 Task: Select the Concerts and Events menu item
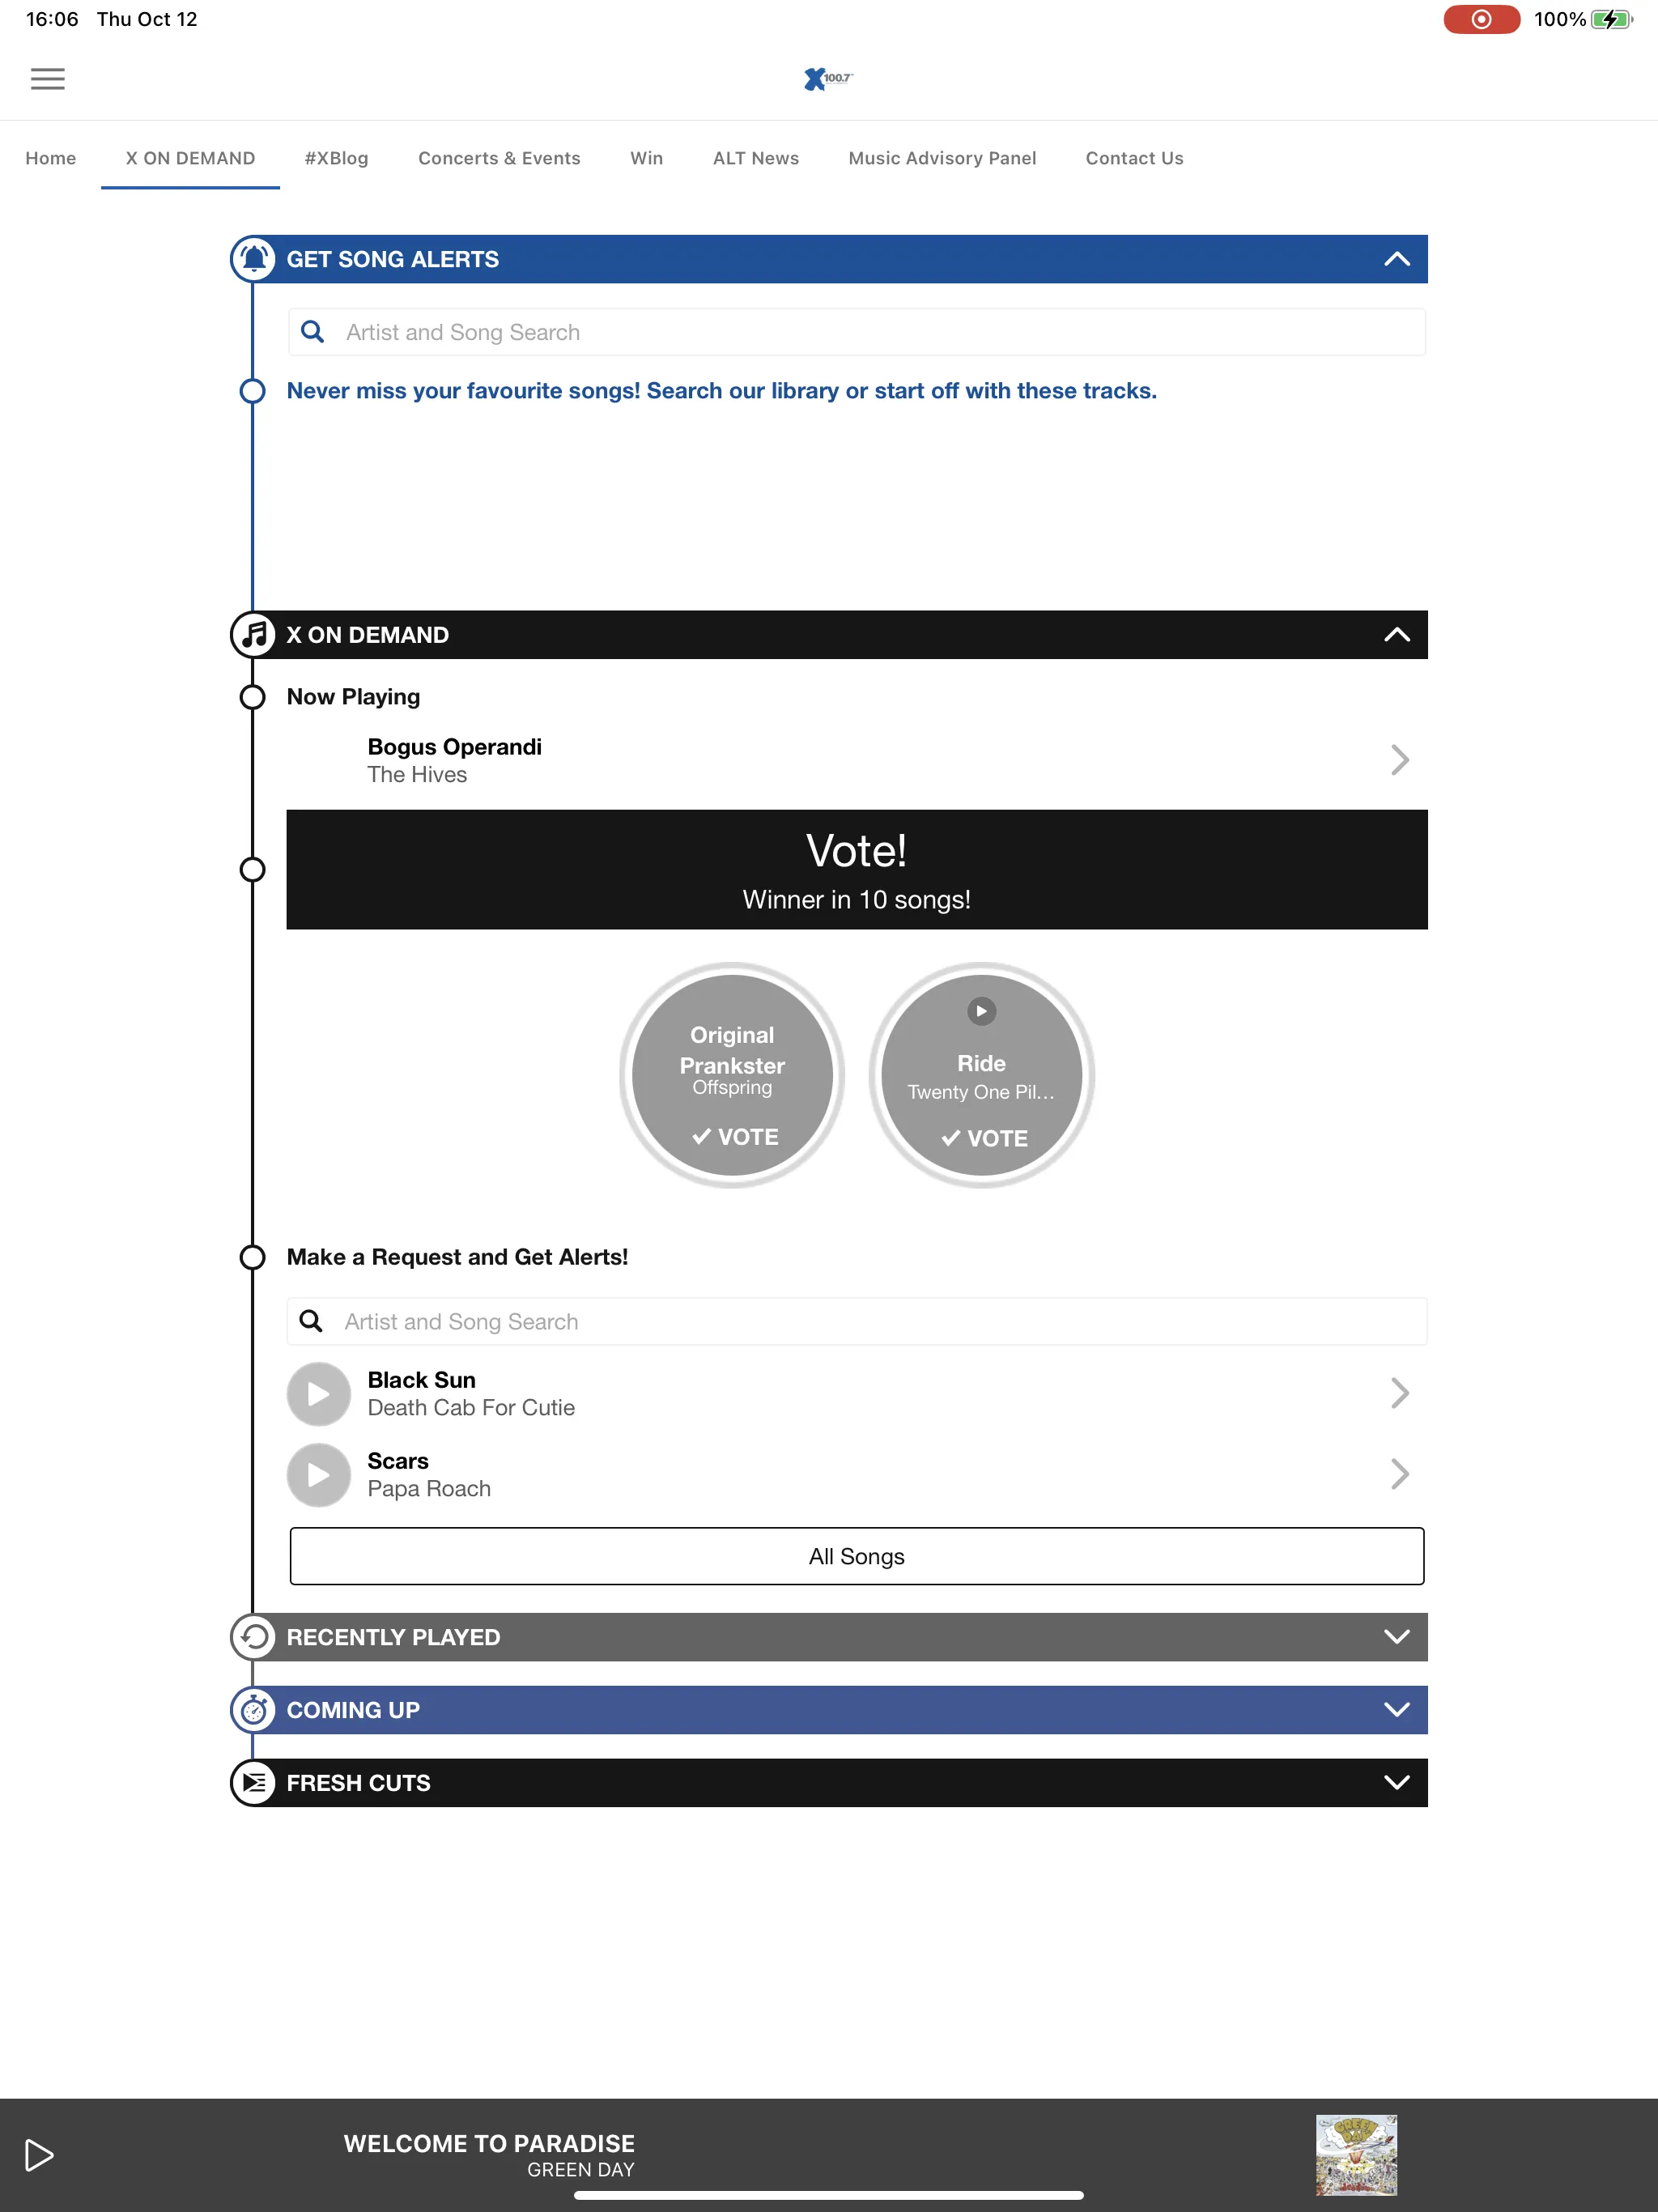(x=498, y=159)
